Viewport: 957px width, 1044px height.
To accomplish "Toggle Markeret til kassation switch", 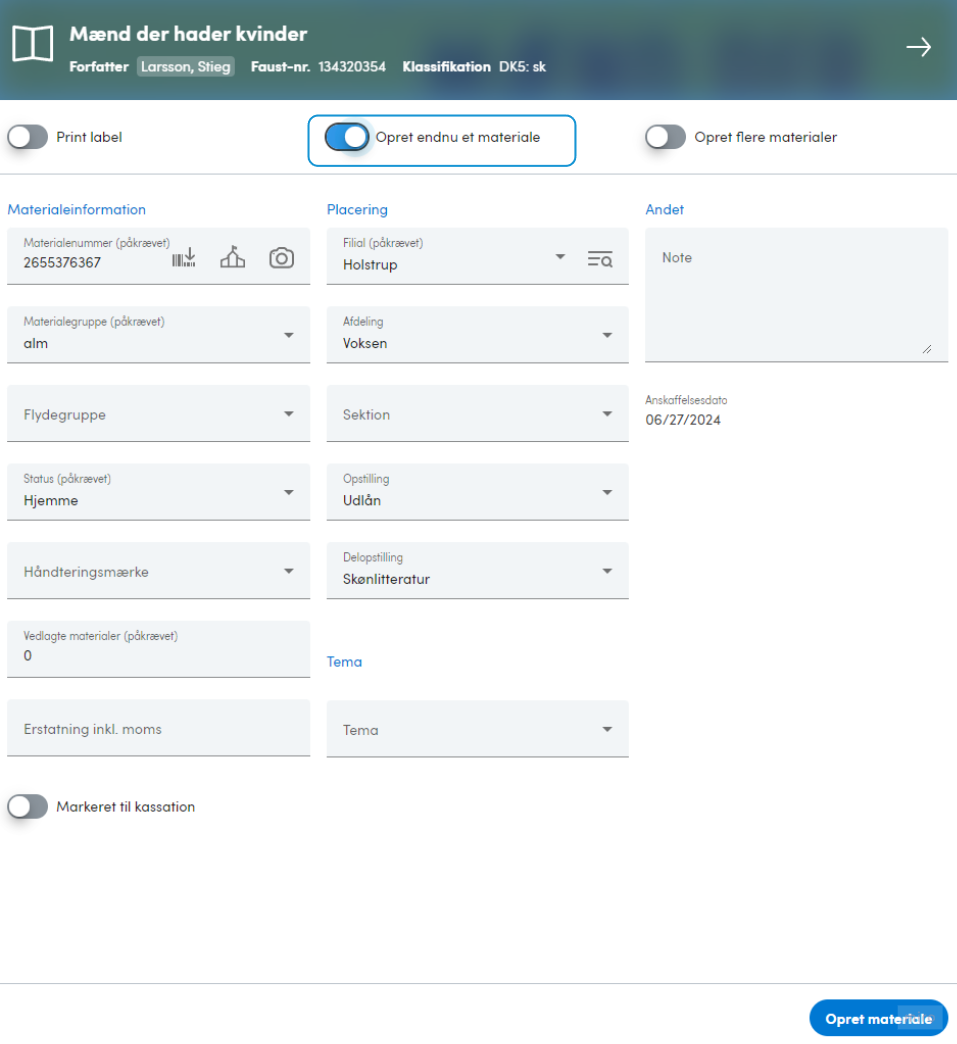I will click(27, 807).
